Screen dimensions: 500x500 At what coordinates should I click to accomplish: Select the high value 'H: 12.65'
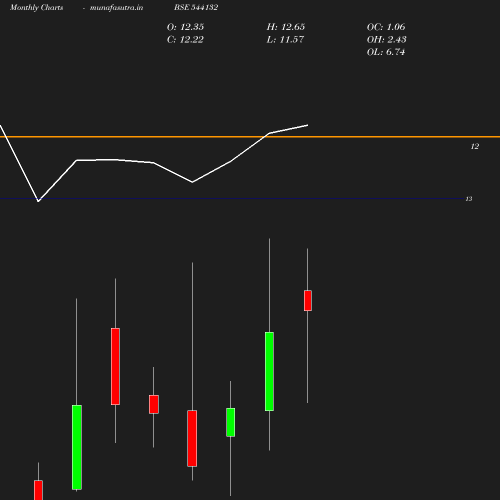[x=286, y=27]
